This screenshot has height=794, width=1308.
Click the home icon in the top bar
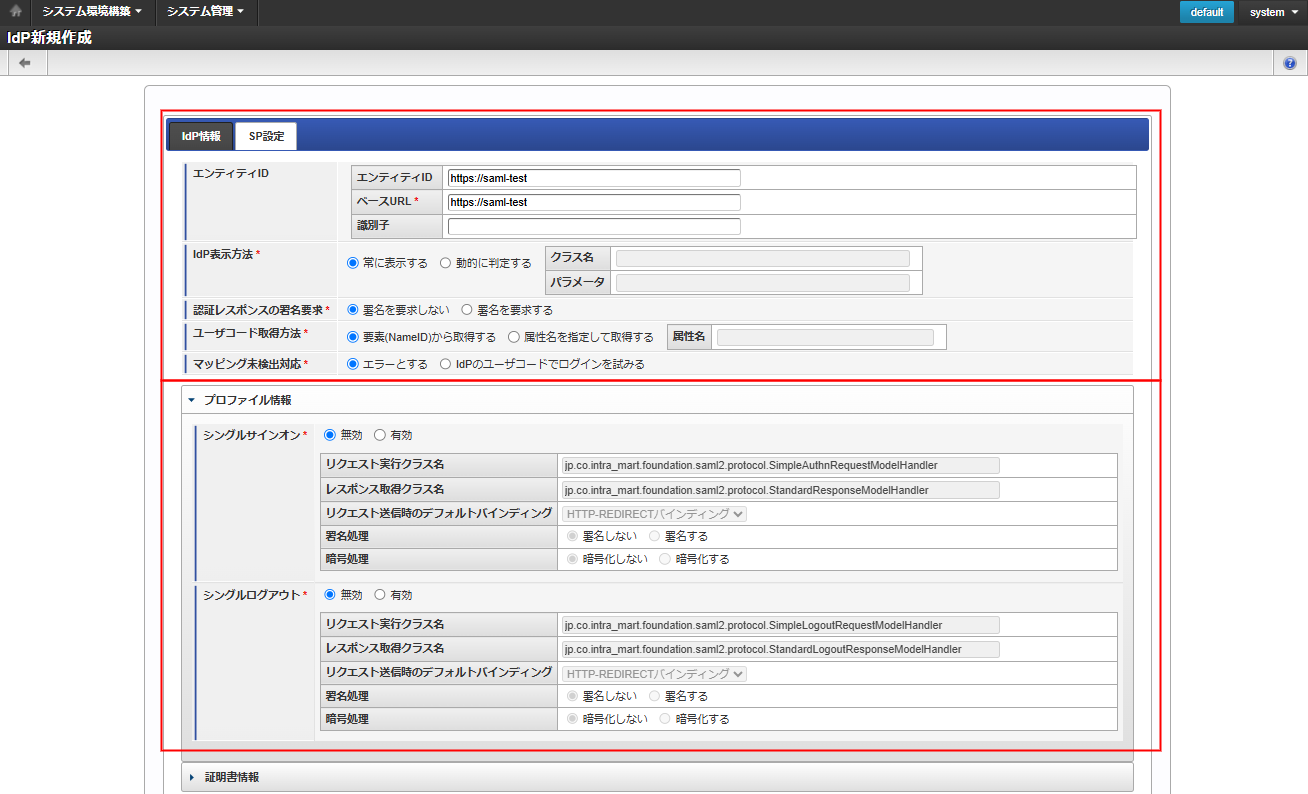pos(14,12)
